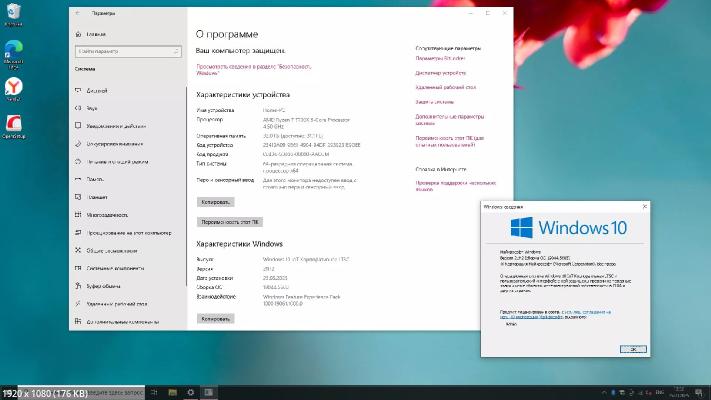Launch Microsoft Edge from the desktop
711x400 pixels.
(13, 54)
